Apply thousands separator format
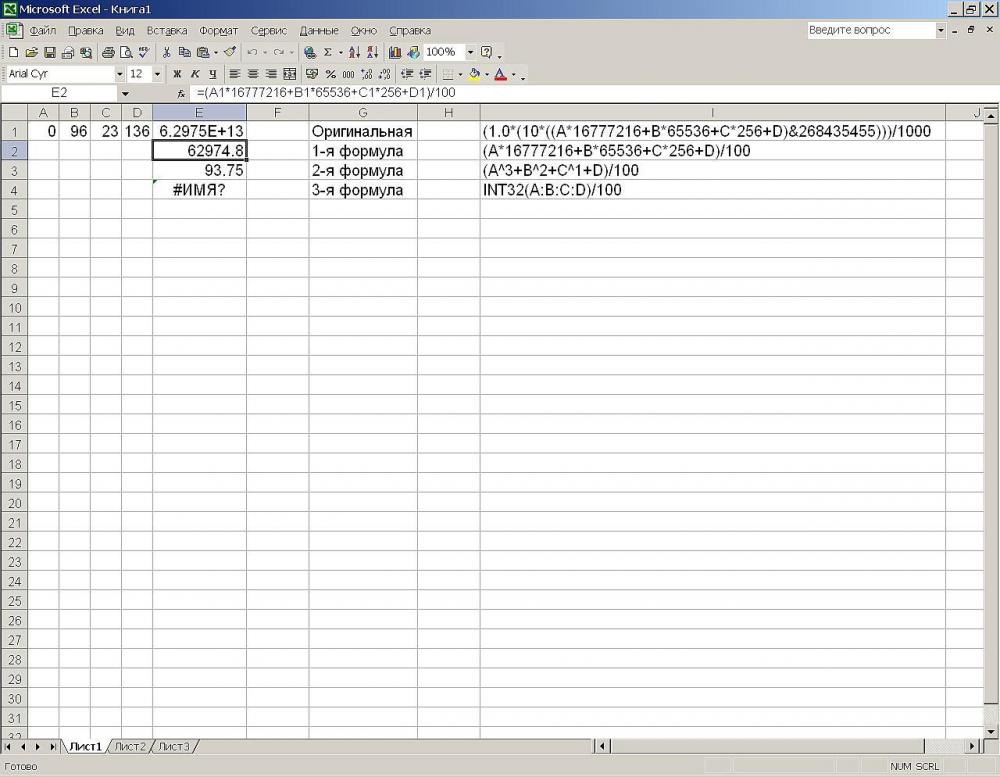 pos(348,74)
